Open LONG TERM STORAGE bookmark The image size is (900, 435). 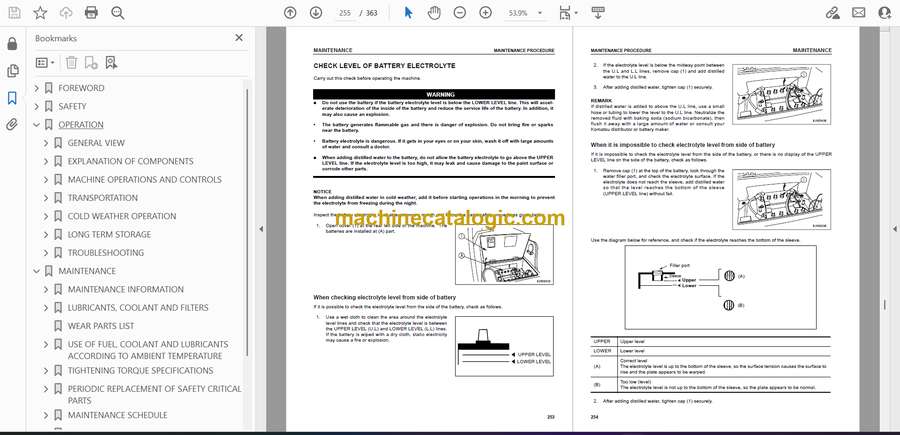pyautogui.click(x=109, y=235)
